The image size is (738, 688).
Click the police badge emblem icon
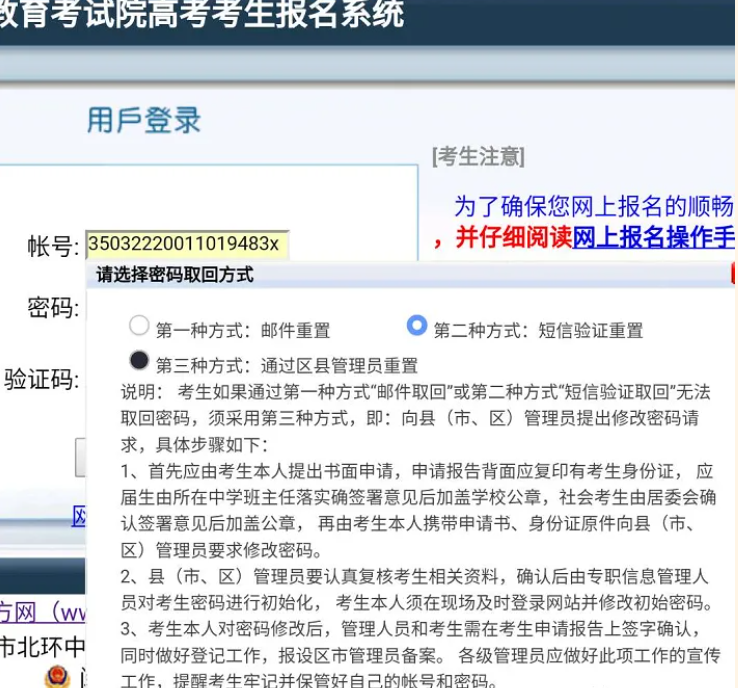(57, 677)
